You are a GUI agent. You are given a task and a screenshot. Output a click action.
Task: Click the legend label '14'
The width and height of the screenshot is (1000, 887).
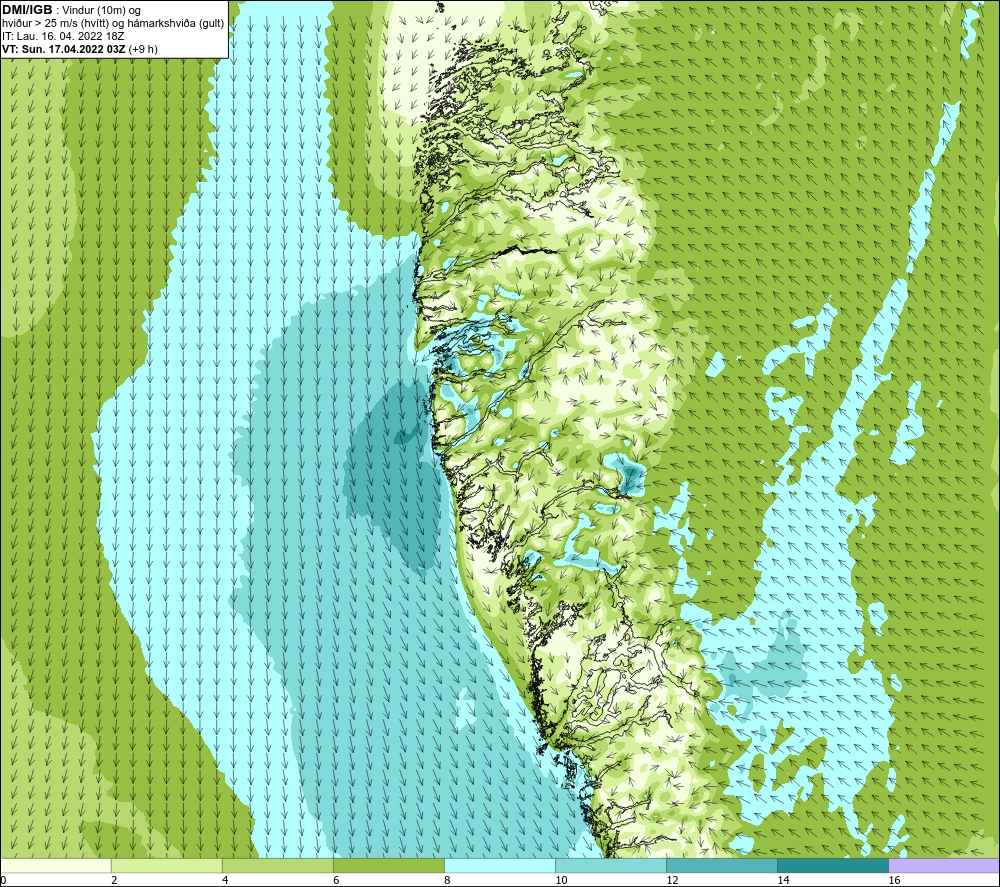tap(783, 881)
